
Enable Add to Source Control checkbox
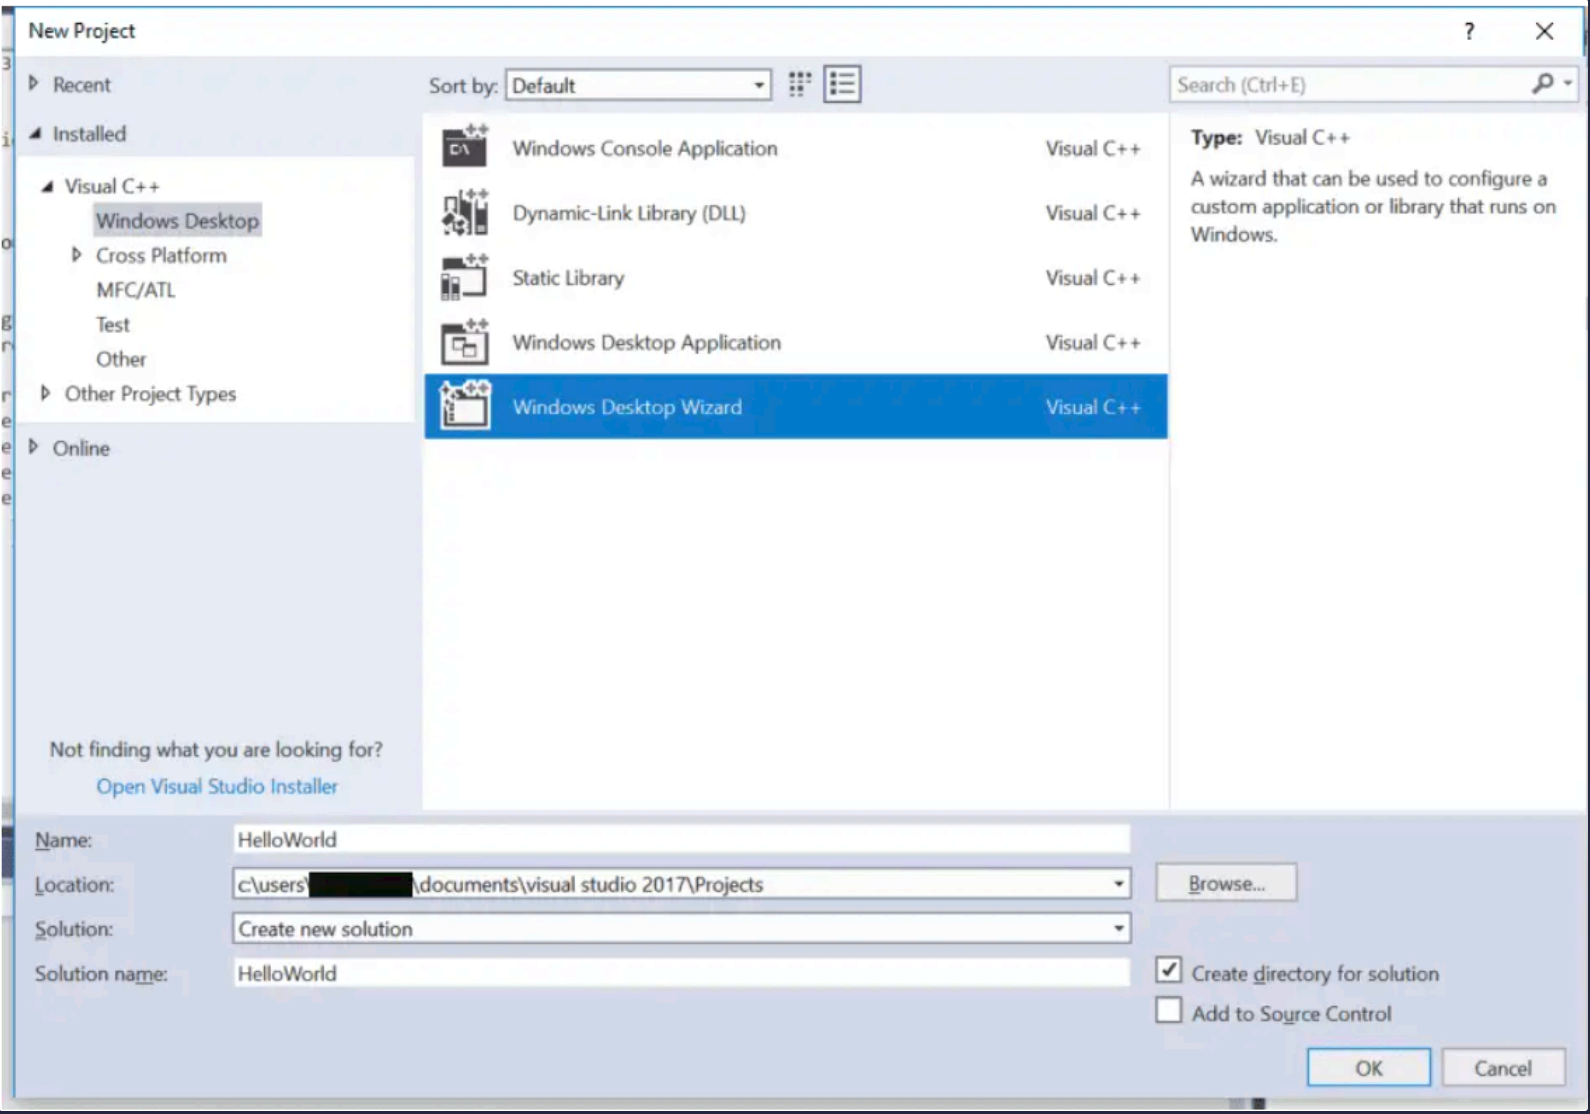1168,1011
